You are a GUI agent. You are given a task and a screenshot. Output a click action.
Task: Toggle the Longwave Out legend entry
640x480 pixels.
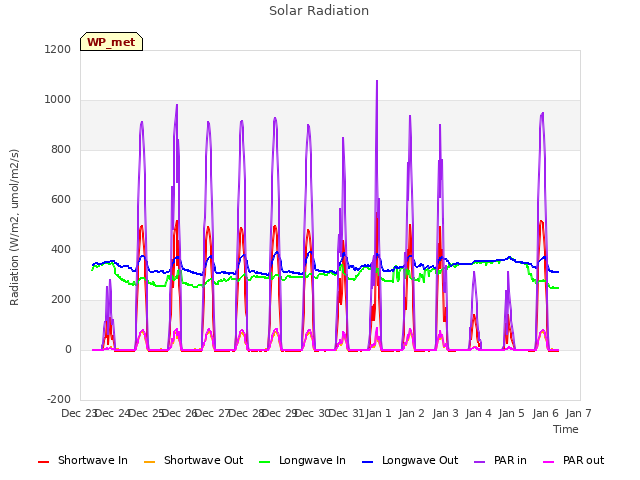(410, 460)
